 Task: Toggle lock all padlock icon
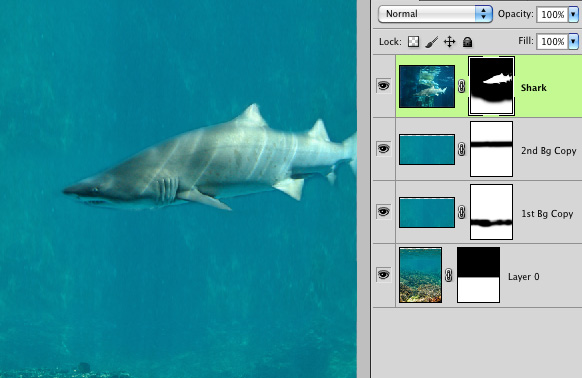point(467,42)
